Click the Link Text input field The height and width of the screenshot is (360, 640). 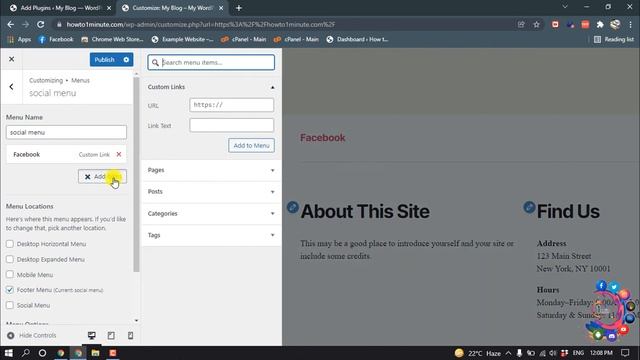231,125
